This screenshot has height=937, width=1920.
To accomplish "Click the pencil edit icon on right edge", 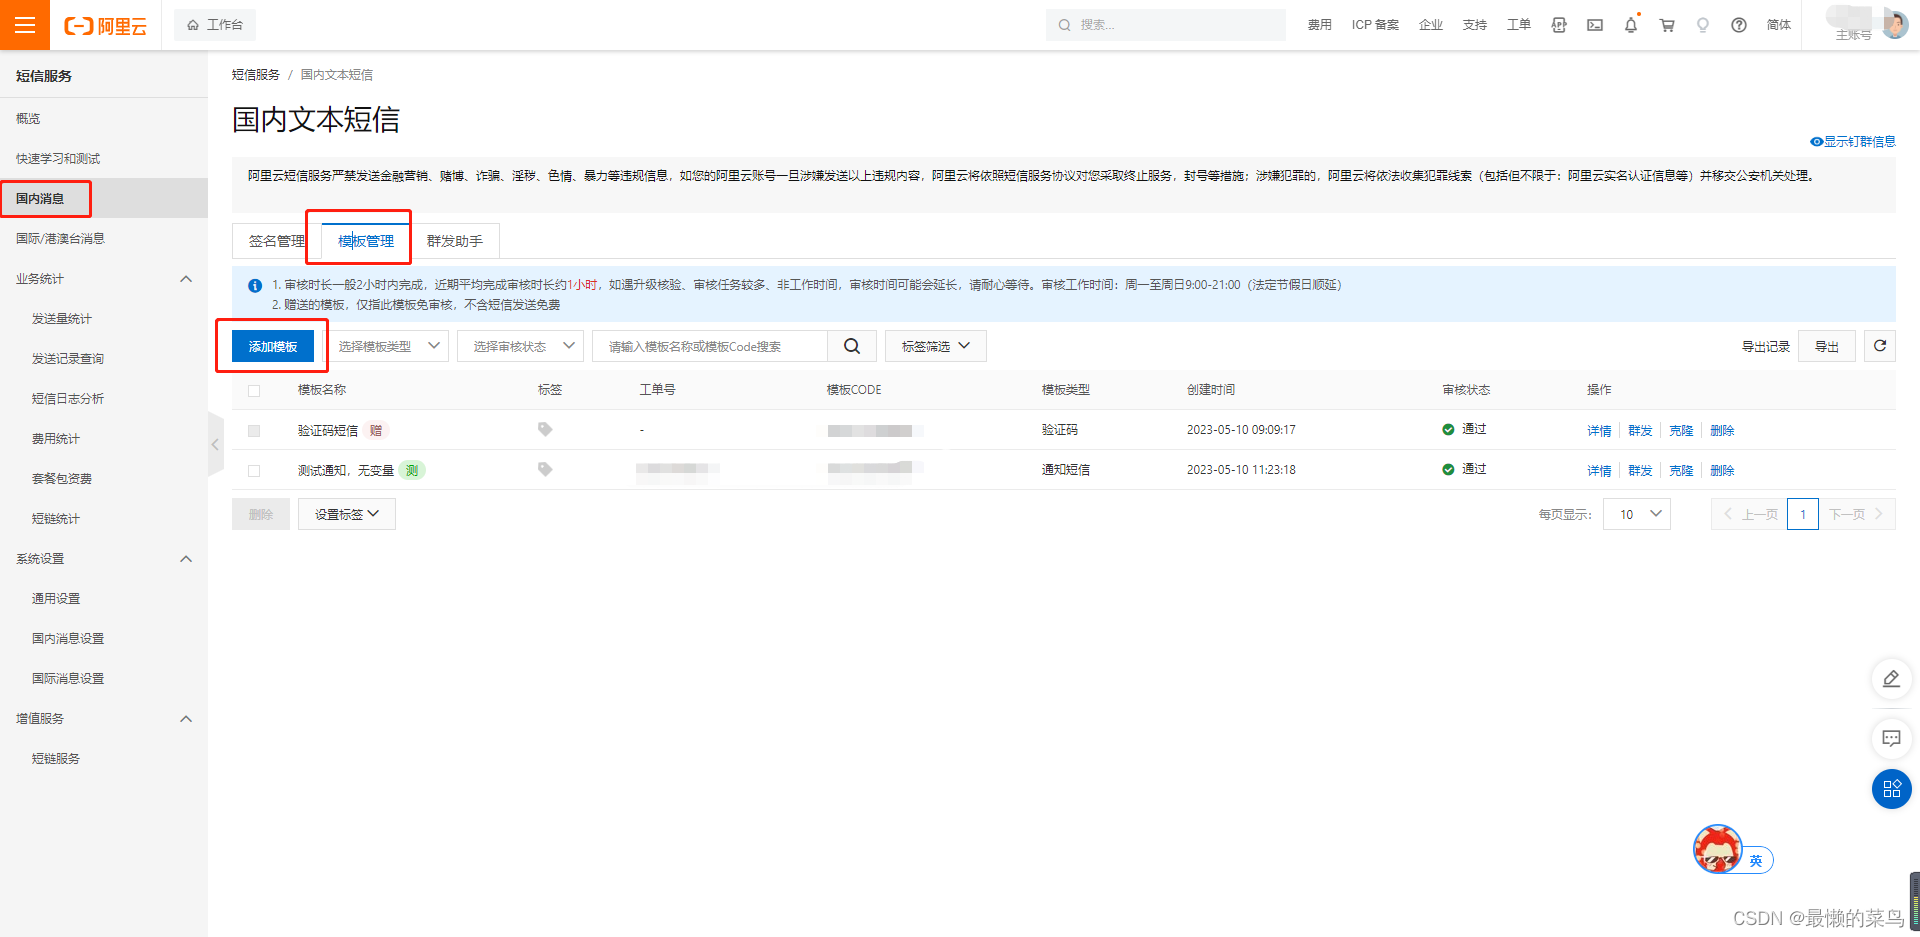I will pyautogui.click(x=1891, y=679).
